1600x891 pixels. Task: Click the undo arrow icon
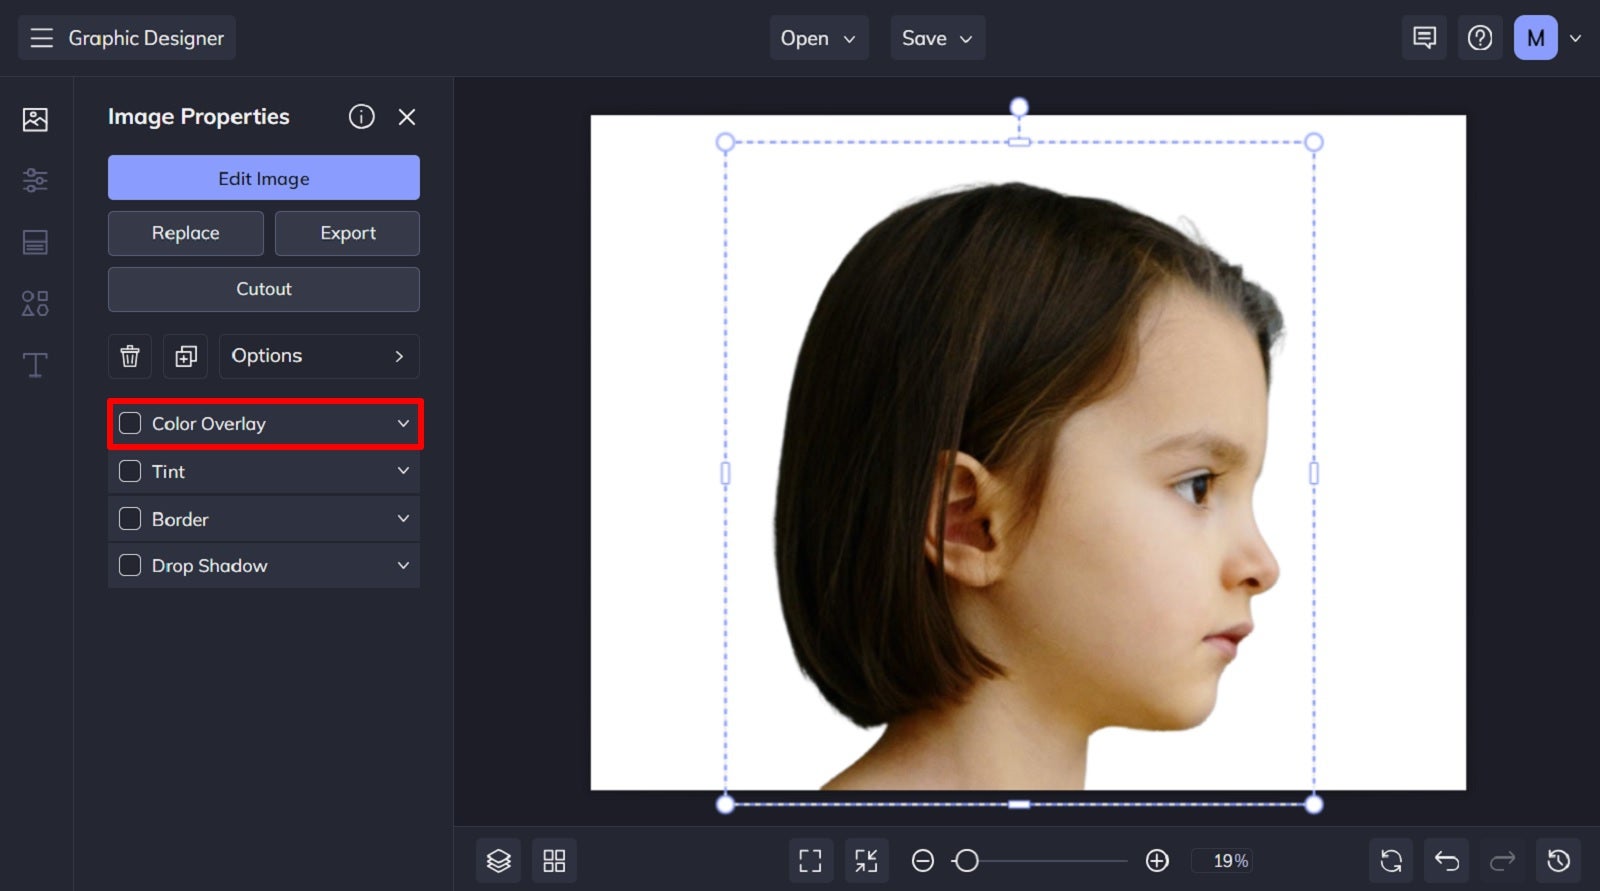pyautogui.click(x=1446, y=860)
